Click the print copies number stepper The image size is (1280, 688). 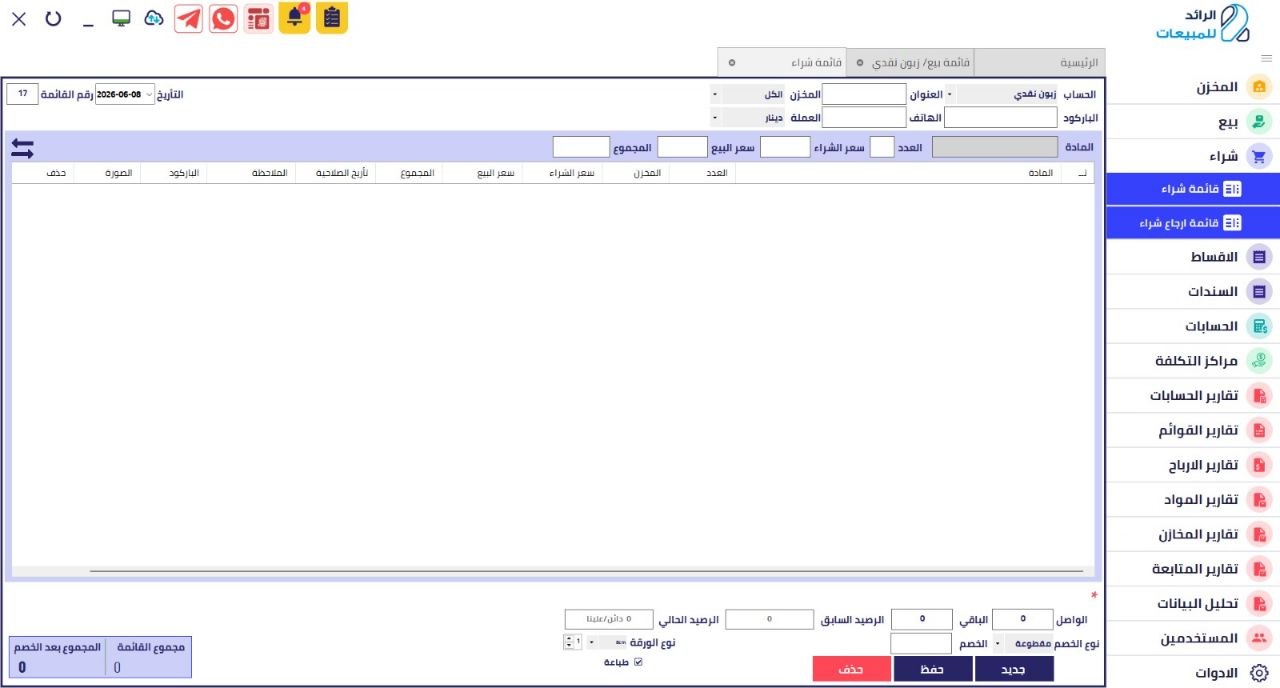(569, 642)
